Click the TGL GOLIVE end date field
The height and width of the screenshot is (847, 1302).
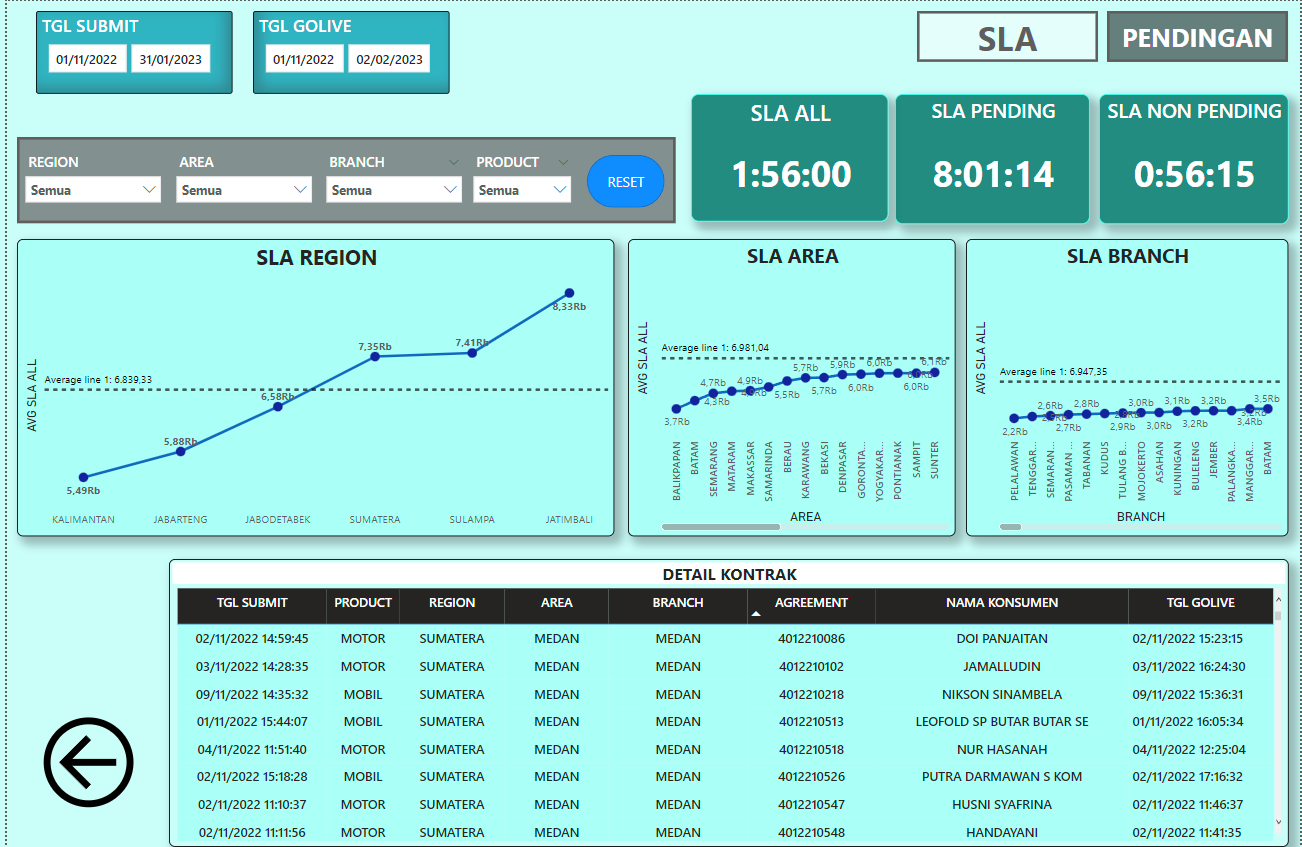click(x=389, y=60)
